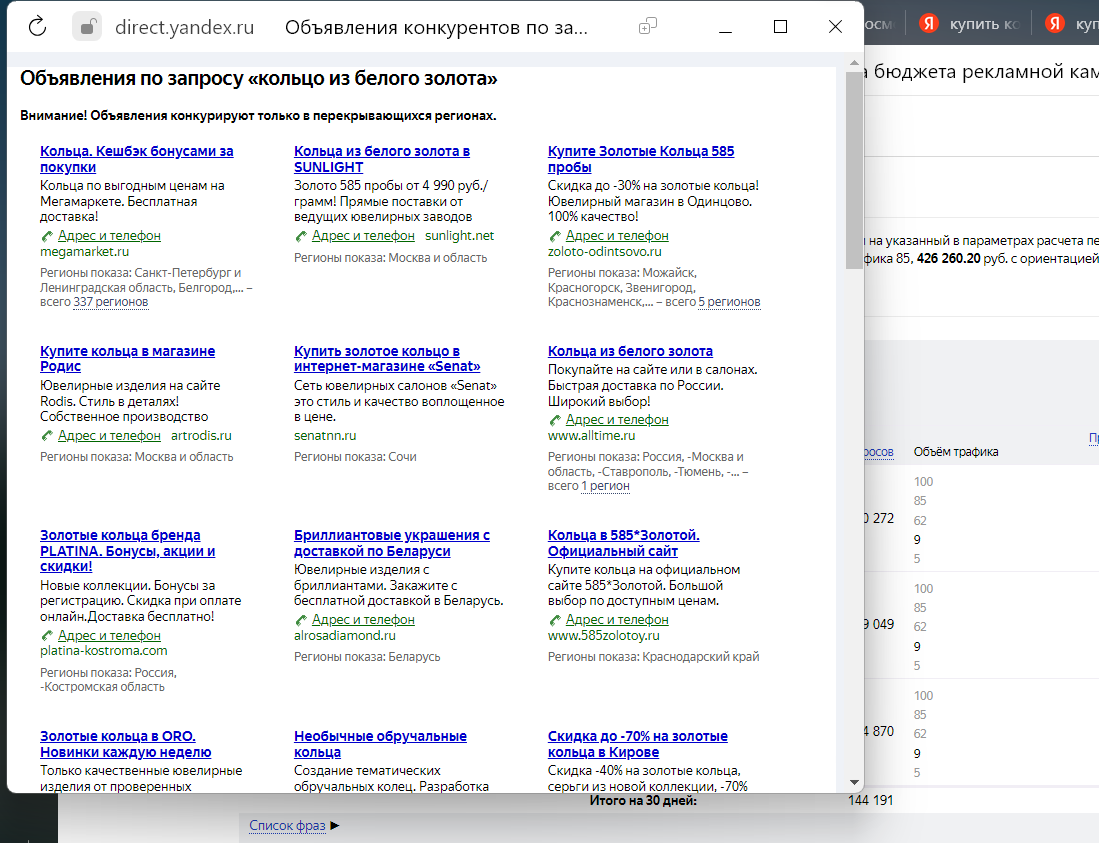This screenshot has height=843, width=1099.
Task: Click phone icon in 585*Золотой ad
Action: [555, 620]
